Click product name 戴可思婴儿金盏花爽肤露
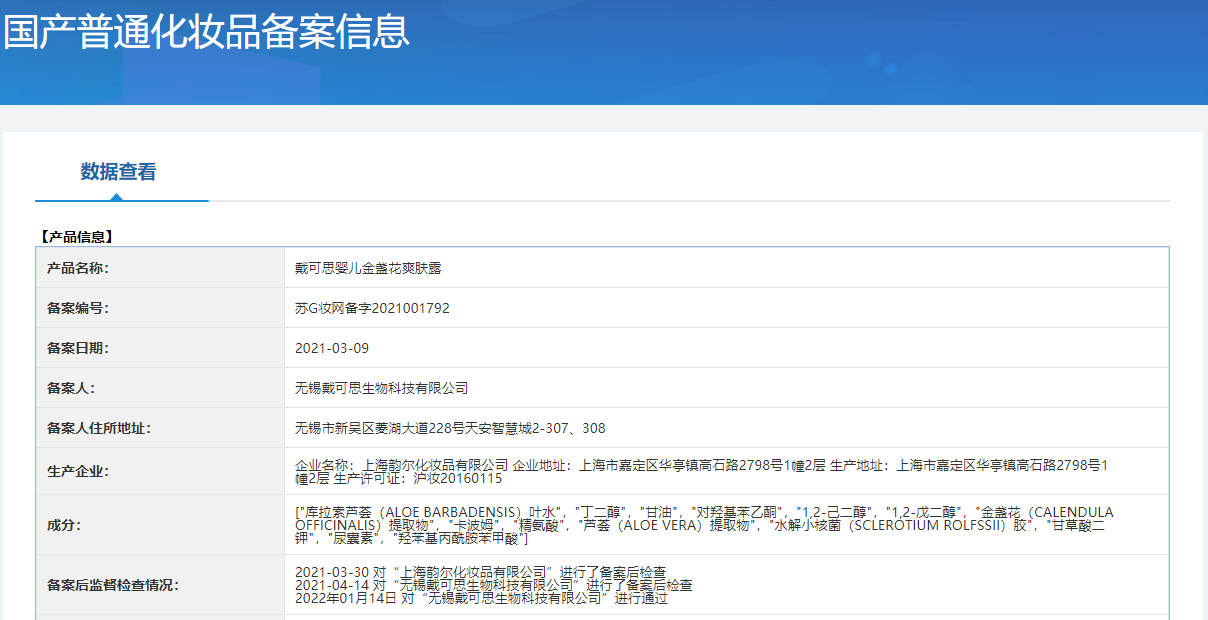Image resolution: width=1208 pixels, height=620 pixels. click(368, 268)
